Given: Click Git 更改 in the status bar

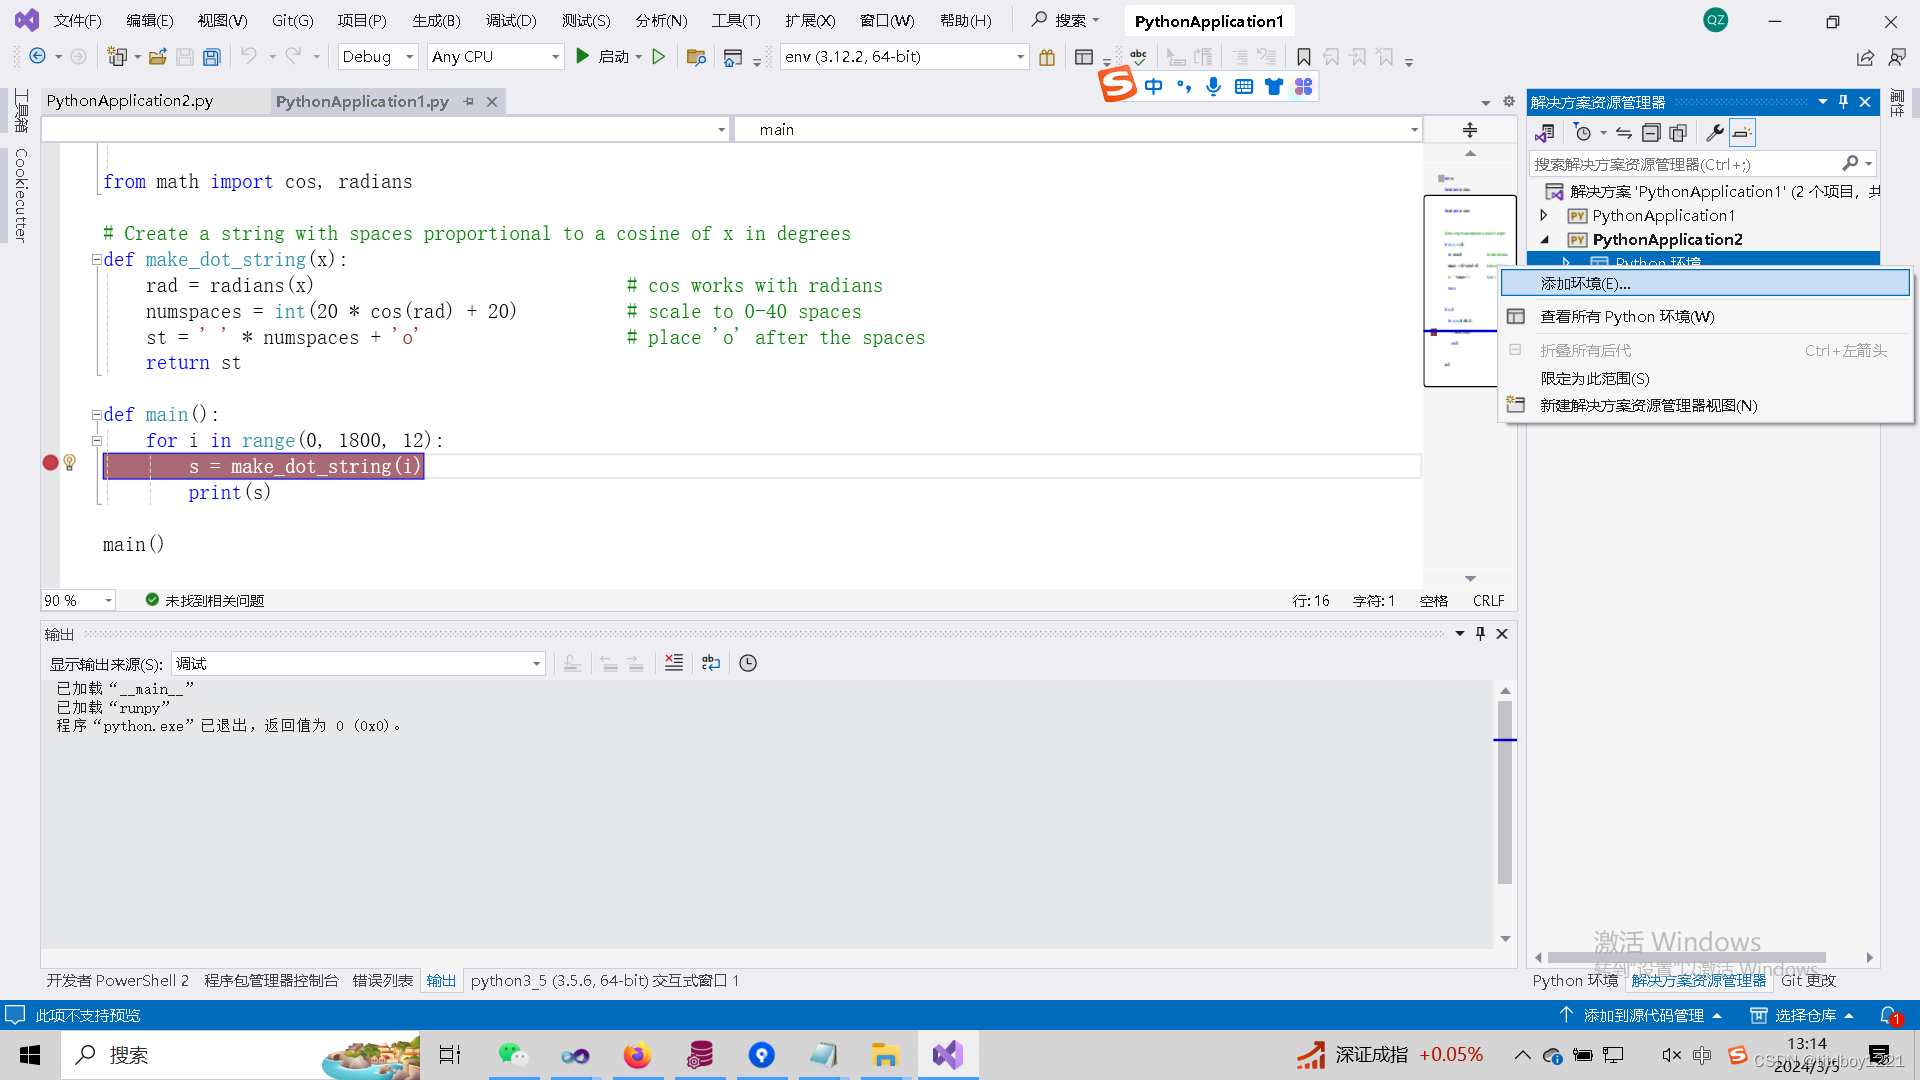Looking at the screenshot, I should tap(1808, 981).
